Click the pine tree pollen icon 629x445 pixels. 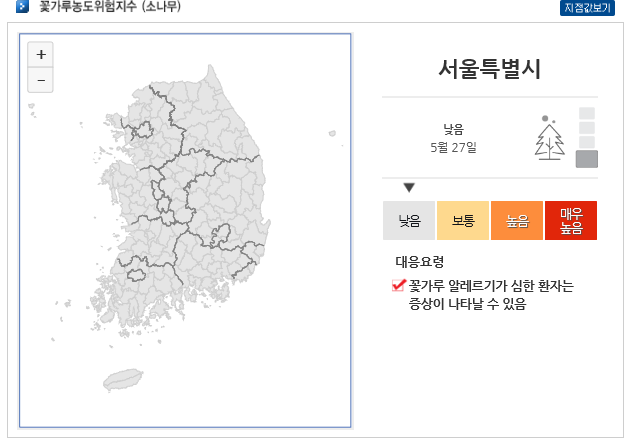(x=549, y=138)
